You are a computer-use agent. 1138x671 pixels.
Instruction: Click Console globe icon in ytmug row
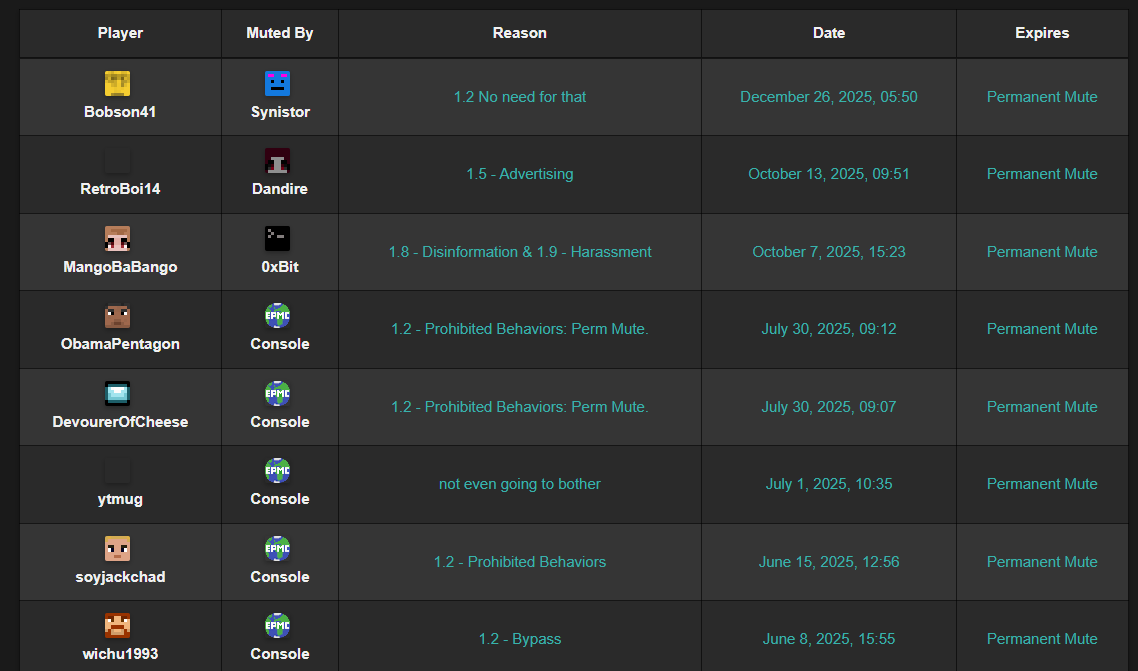pos(278,471)
